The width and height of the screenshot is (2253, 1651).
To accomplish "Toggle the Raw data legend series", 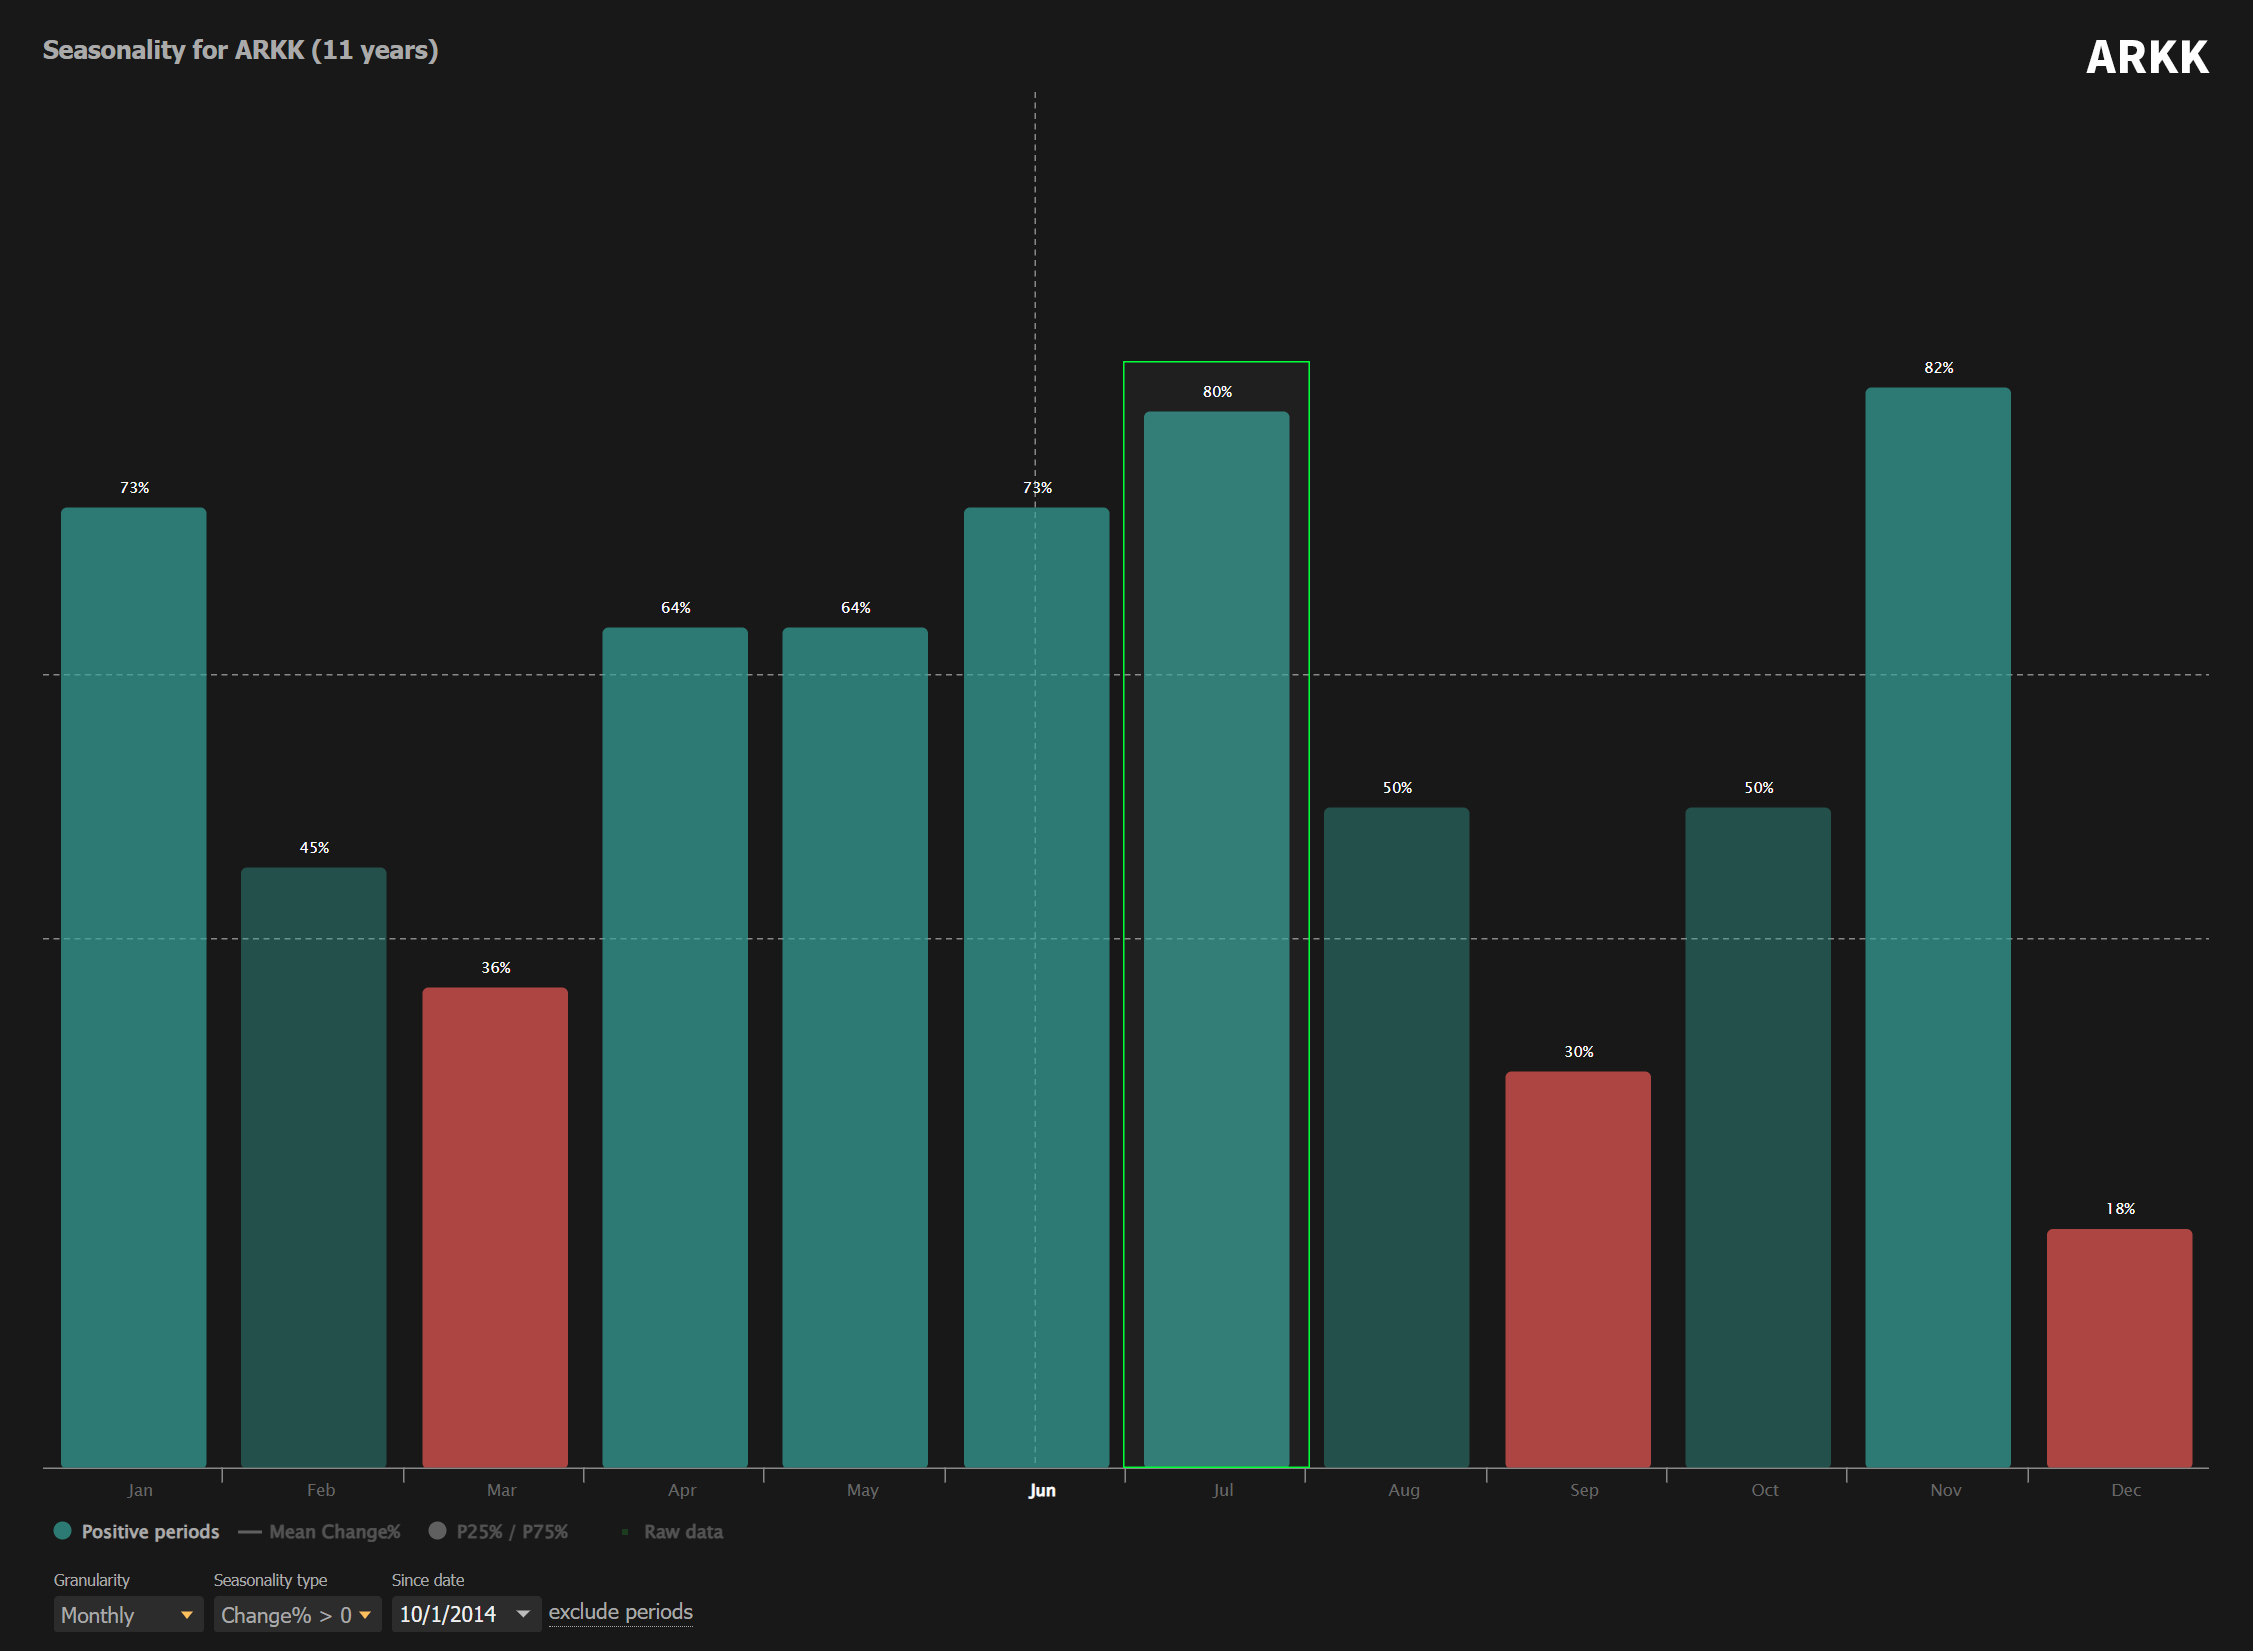I will click(x=671, y=1531).
